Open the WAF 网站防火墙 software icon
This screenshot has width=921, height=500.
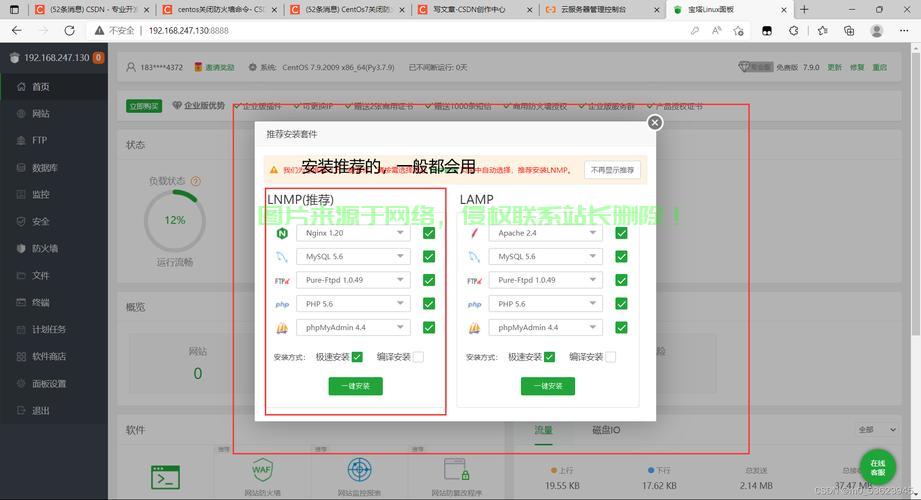pos(262,470)
